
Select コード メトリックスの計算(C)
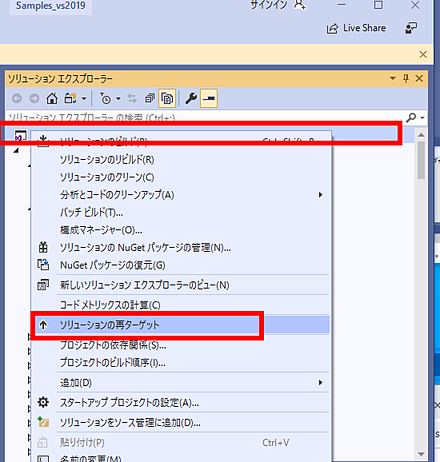point(182,305)
